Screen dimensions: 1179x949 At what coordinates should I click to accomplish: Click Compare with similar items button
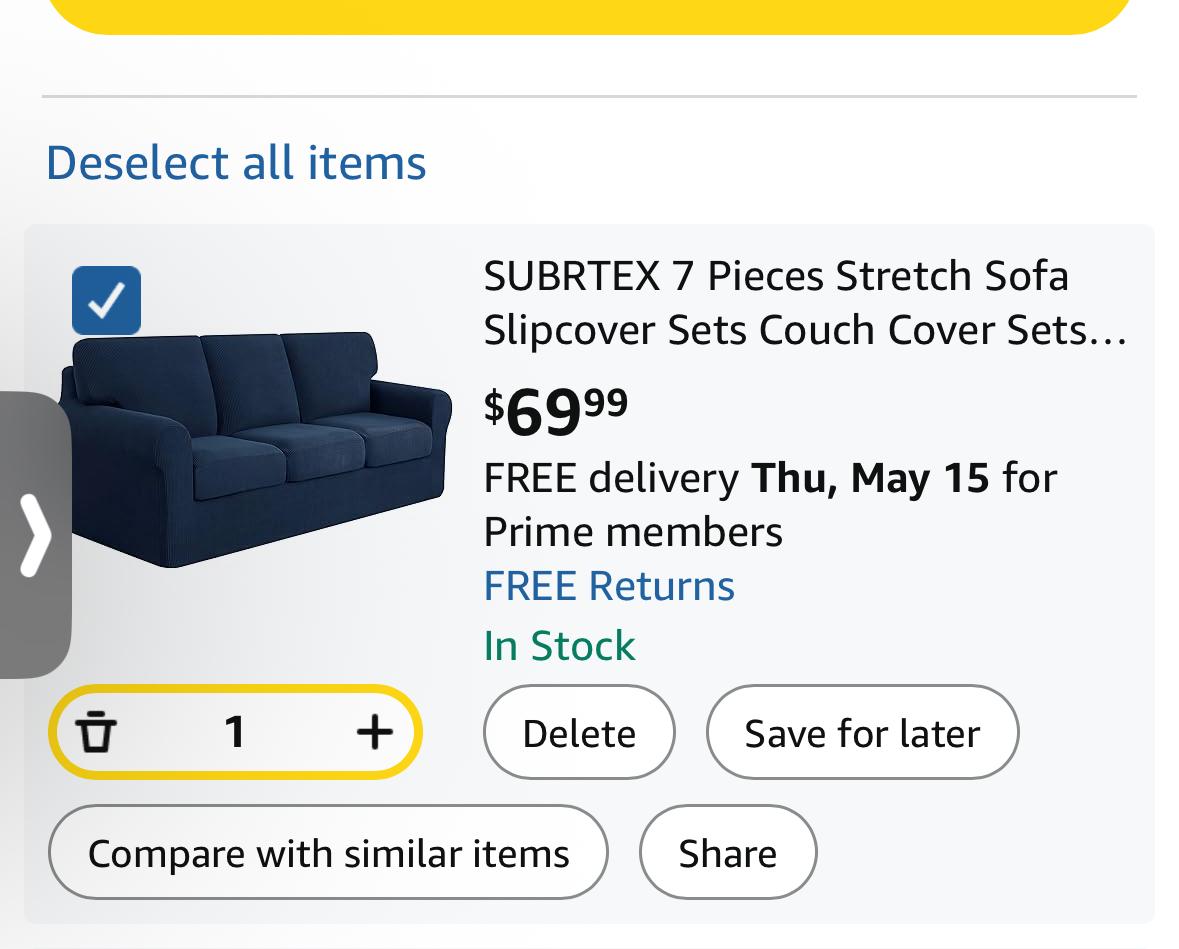[x=328, y=852]
